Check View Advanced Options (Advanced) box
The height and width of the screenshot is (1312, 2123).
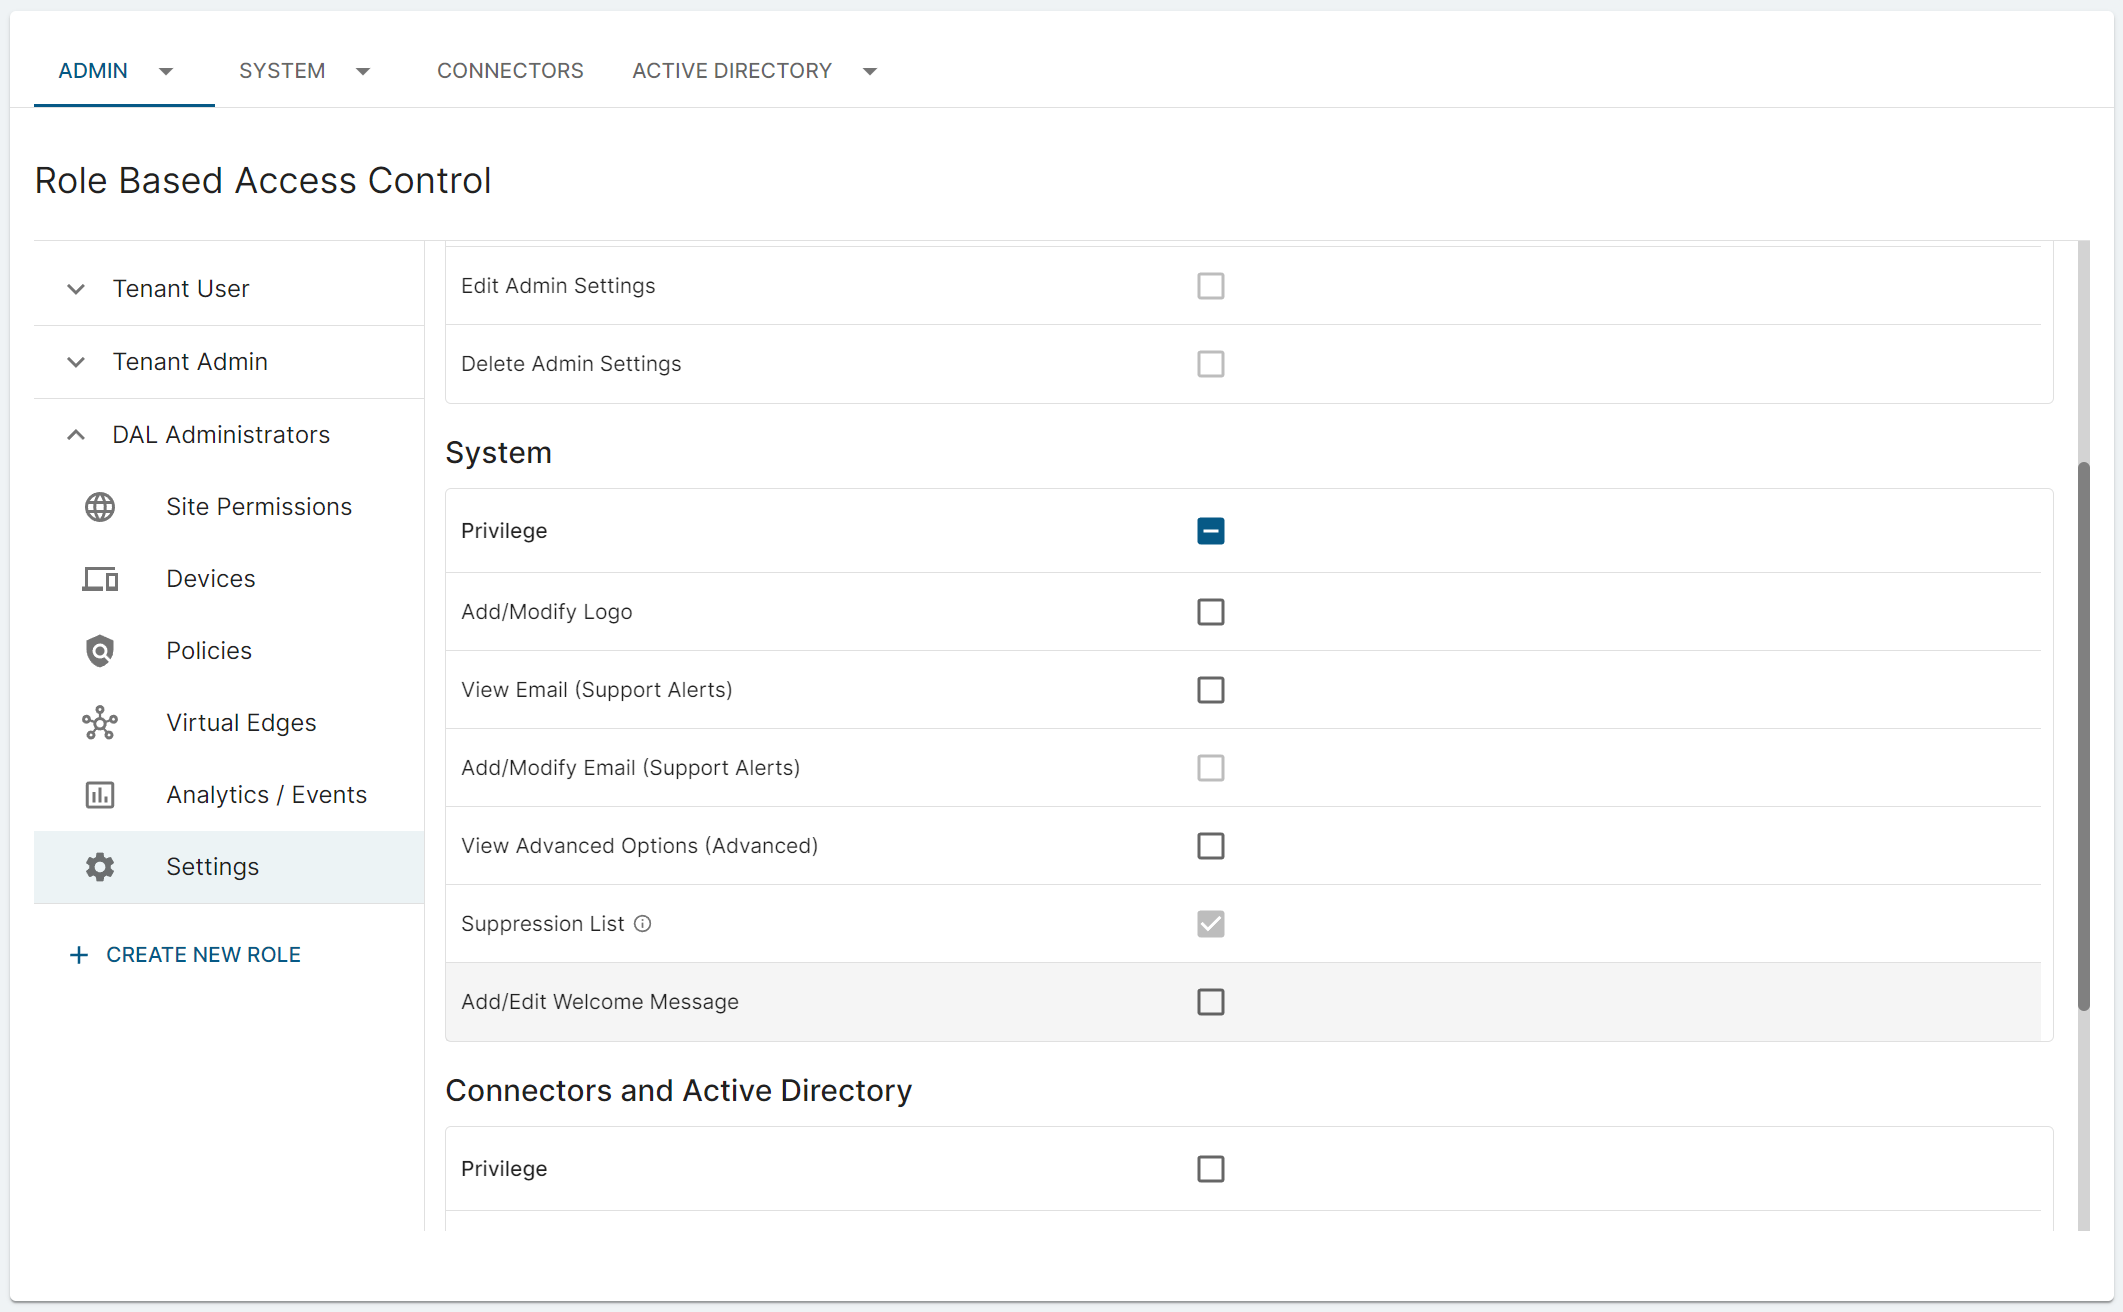(x=1210, y=846)
